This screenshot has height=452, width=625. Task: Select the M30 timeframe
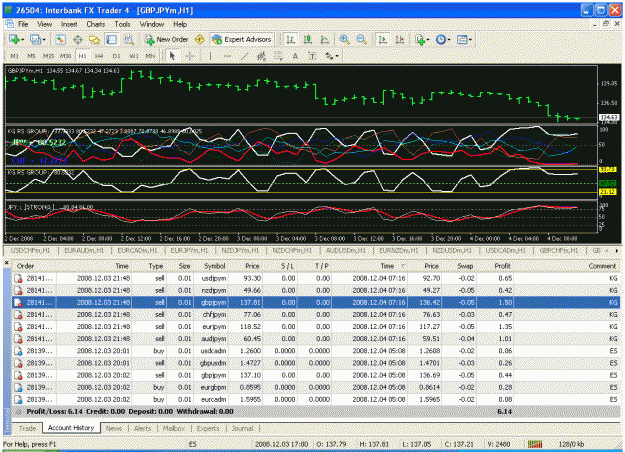[65, 56]
